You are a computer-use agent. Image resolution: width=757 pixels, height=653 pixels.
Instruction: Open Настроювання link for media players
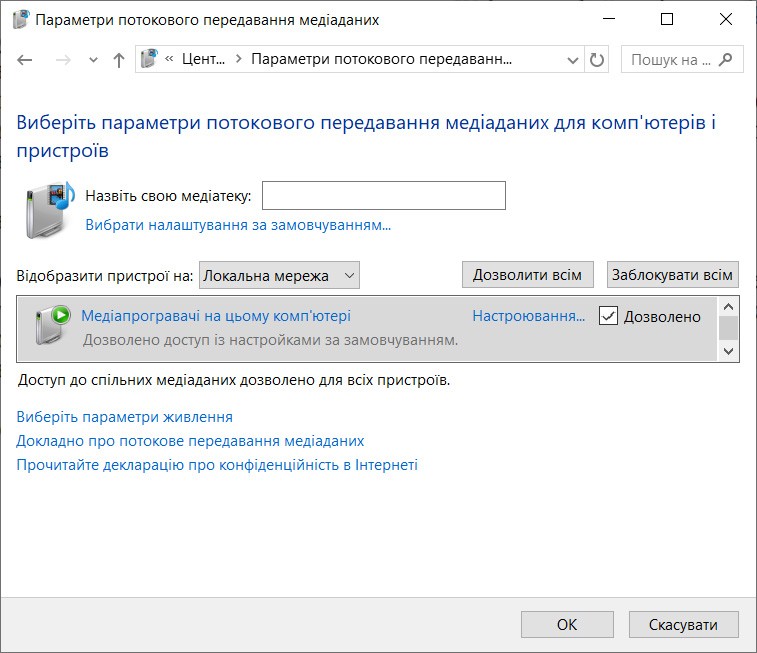[528, 317]
